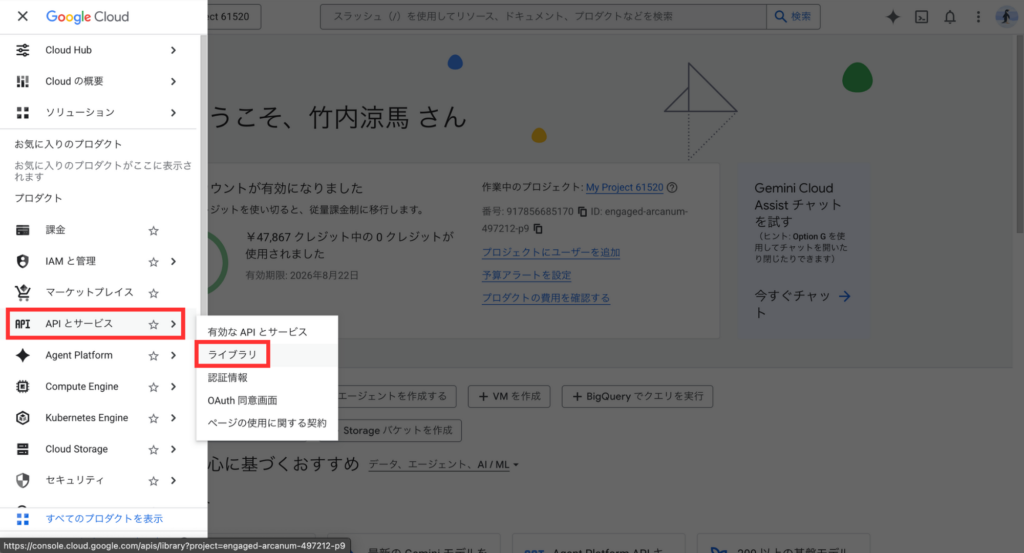Expand the ソリューション submenu chevron

click(173, 113)
